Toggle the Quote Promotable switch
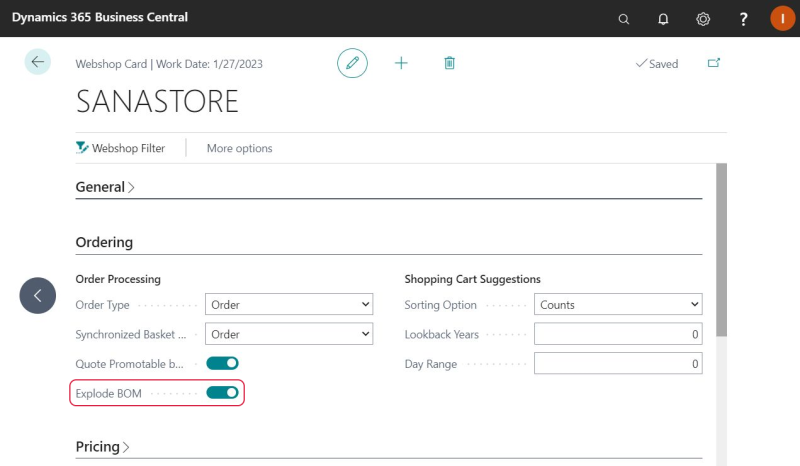 (222, 363)
